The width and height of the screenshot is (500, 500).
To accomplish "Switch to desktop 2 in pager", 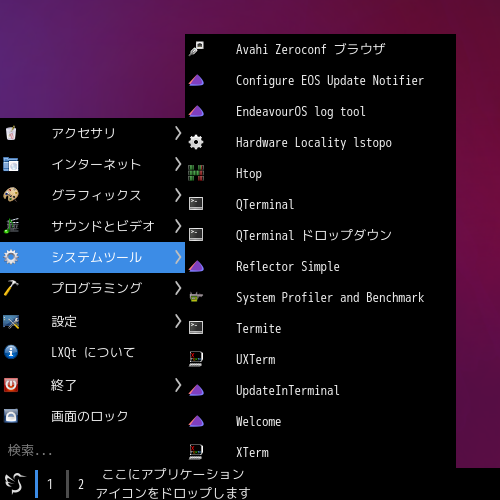I will pos(81,484).
